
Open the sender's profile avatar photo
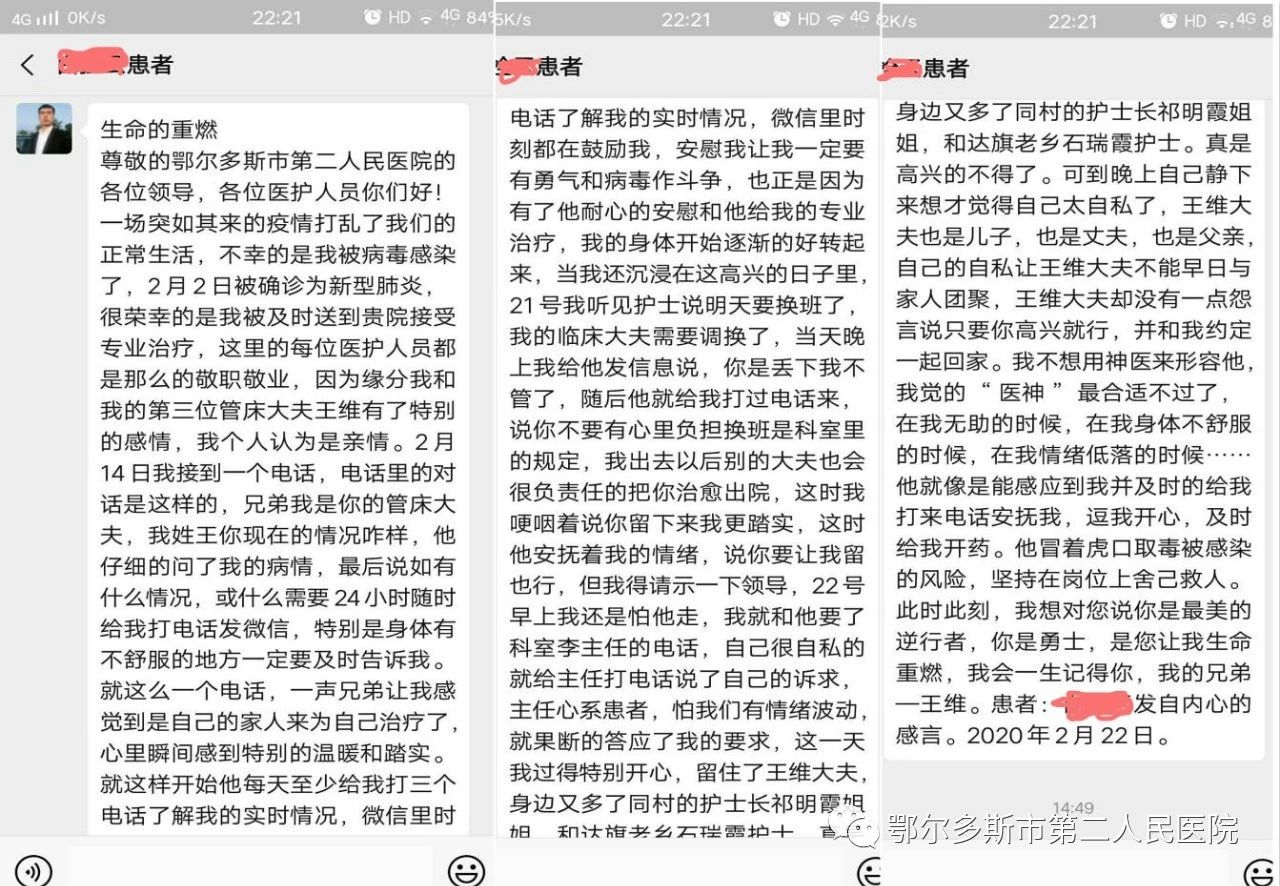tap(44, 129)
